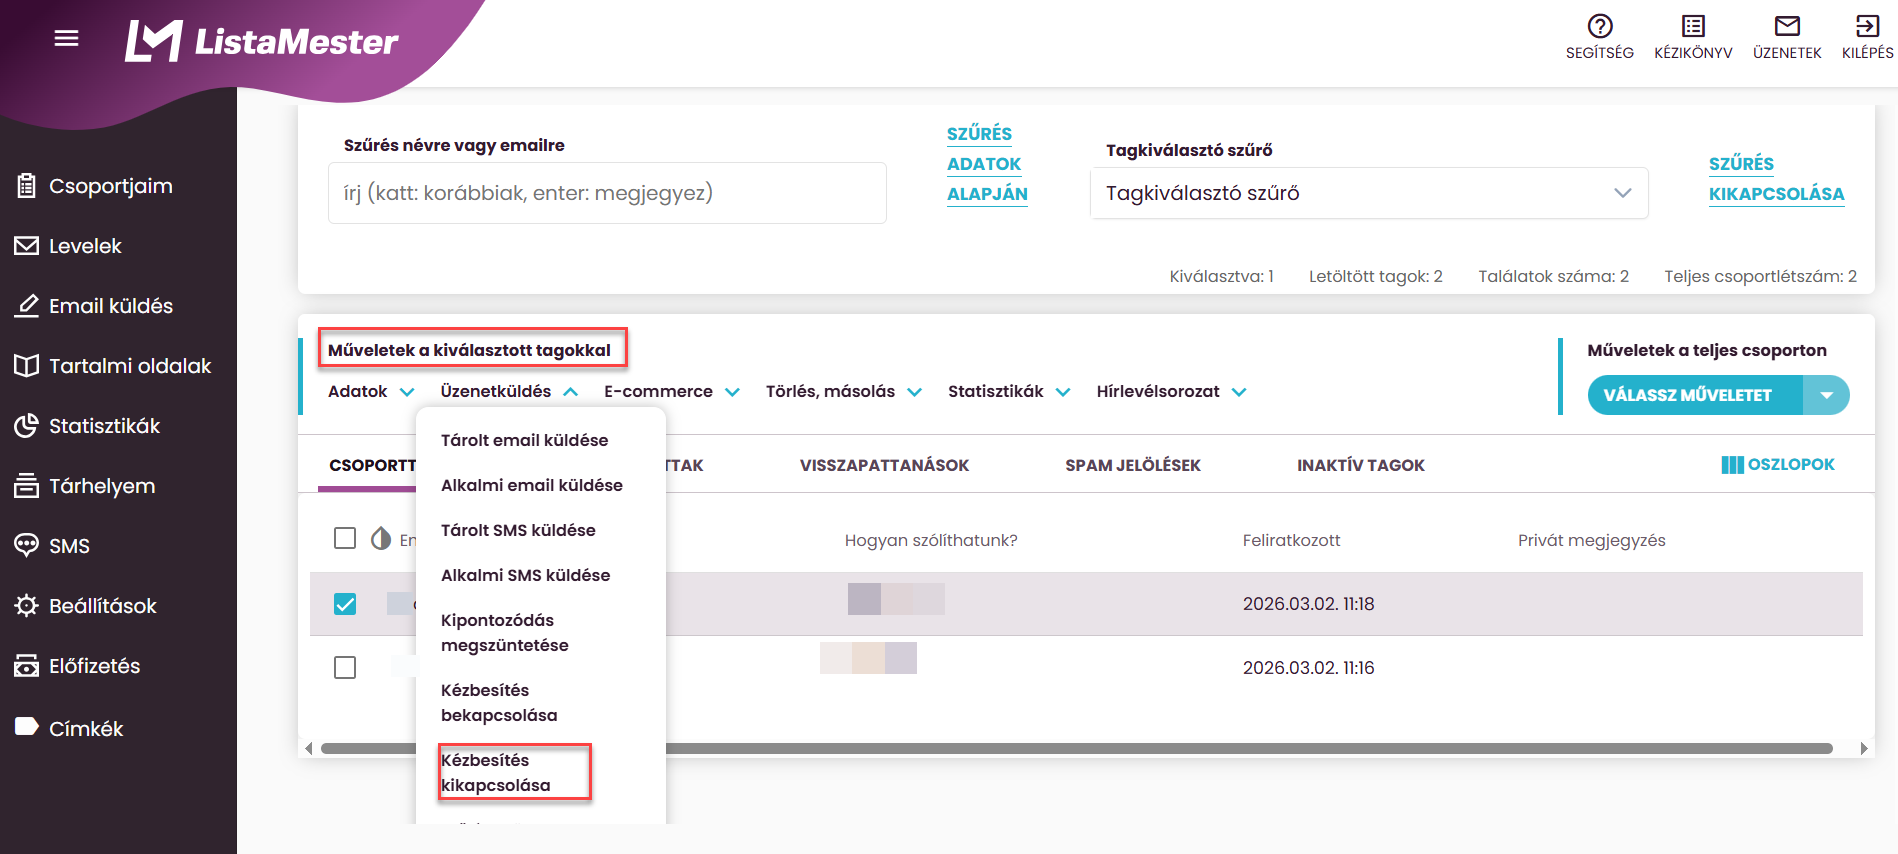Expand the Adatok dropdown
The height and width of the screenshot is (854, 1898).
point(370,392)
